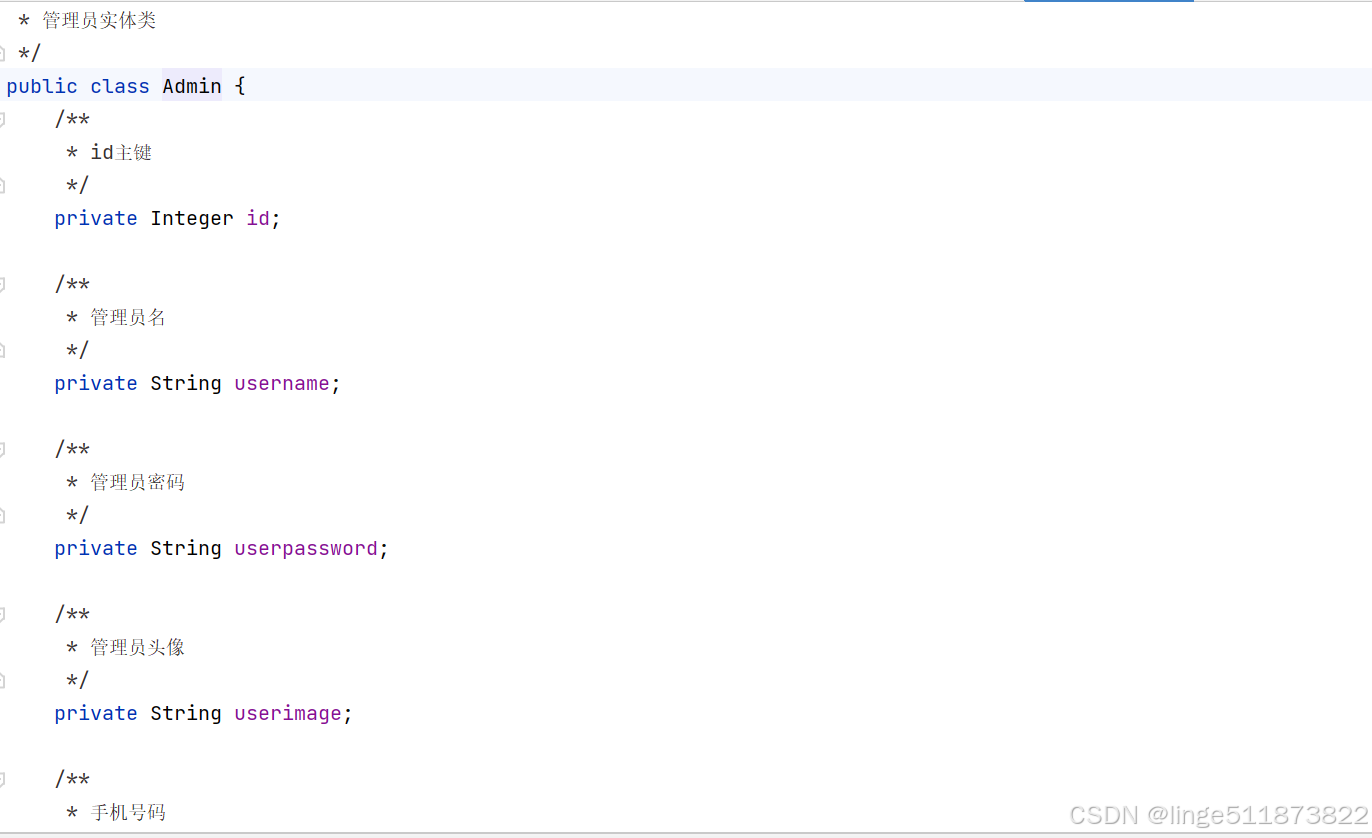Click the comment text 管理员实体类
Screen dimensions: 1372x838
(99, 20)
